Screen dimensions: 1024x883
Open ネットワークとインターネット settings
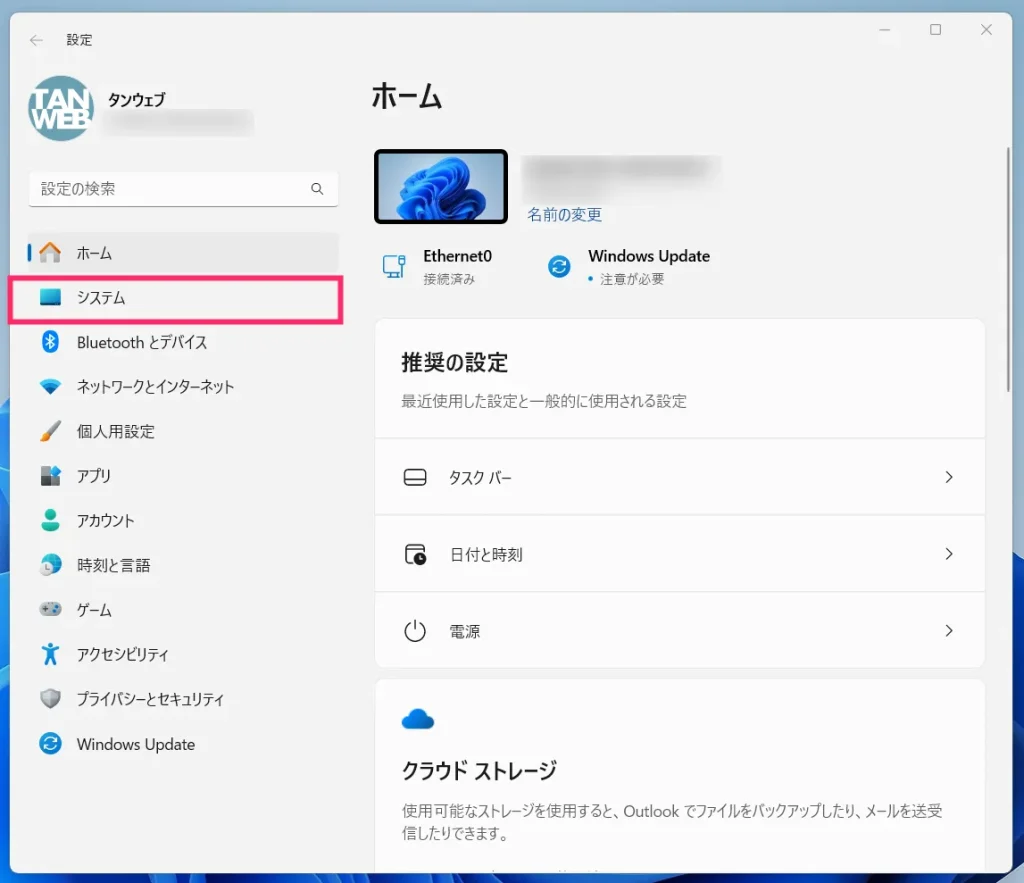pos(184,387)
